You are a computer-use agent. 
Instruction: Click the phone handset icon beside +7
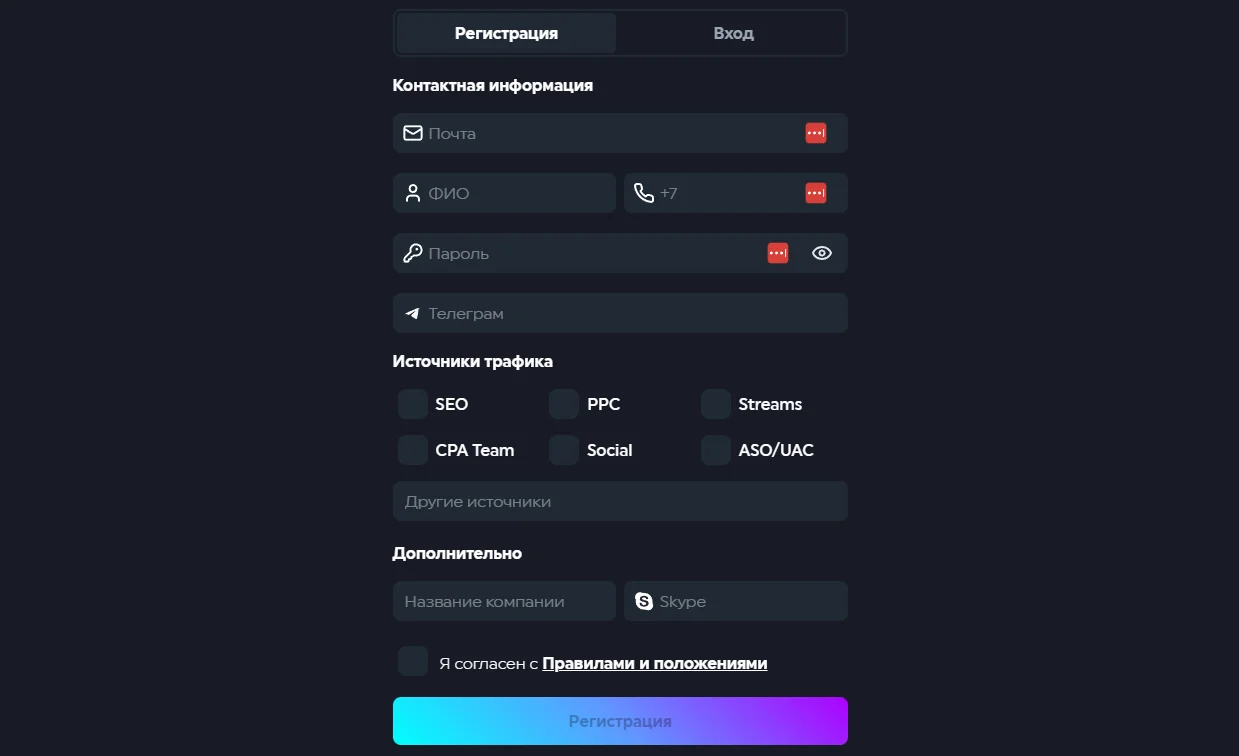(645, 193)
